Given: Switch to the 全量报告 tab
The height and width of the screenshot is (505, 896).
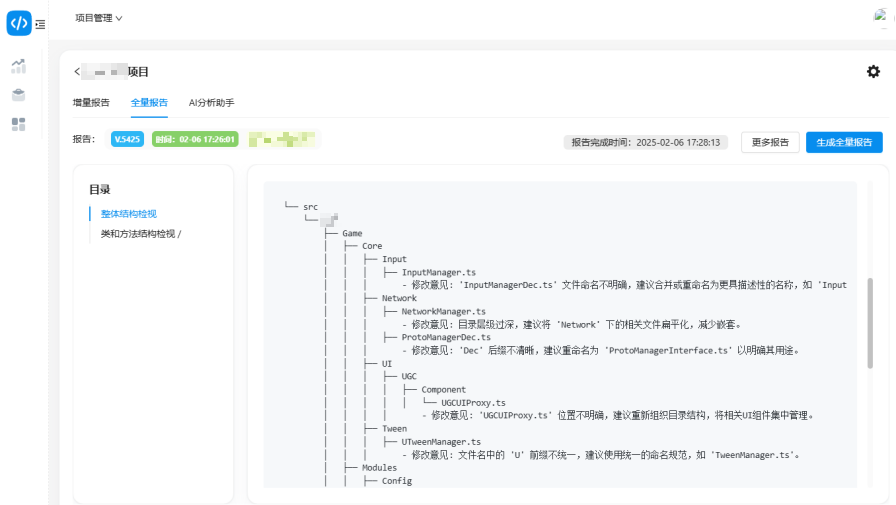Looking at the screenshot, I should tap(149, 103).
